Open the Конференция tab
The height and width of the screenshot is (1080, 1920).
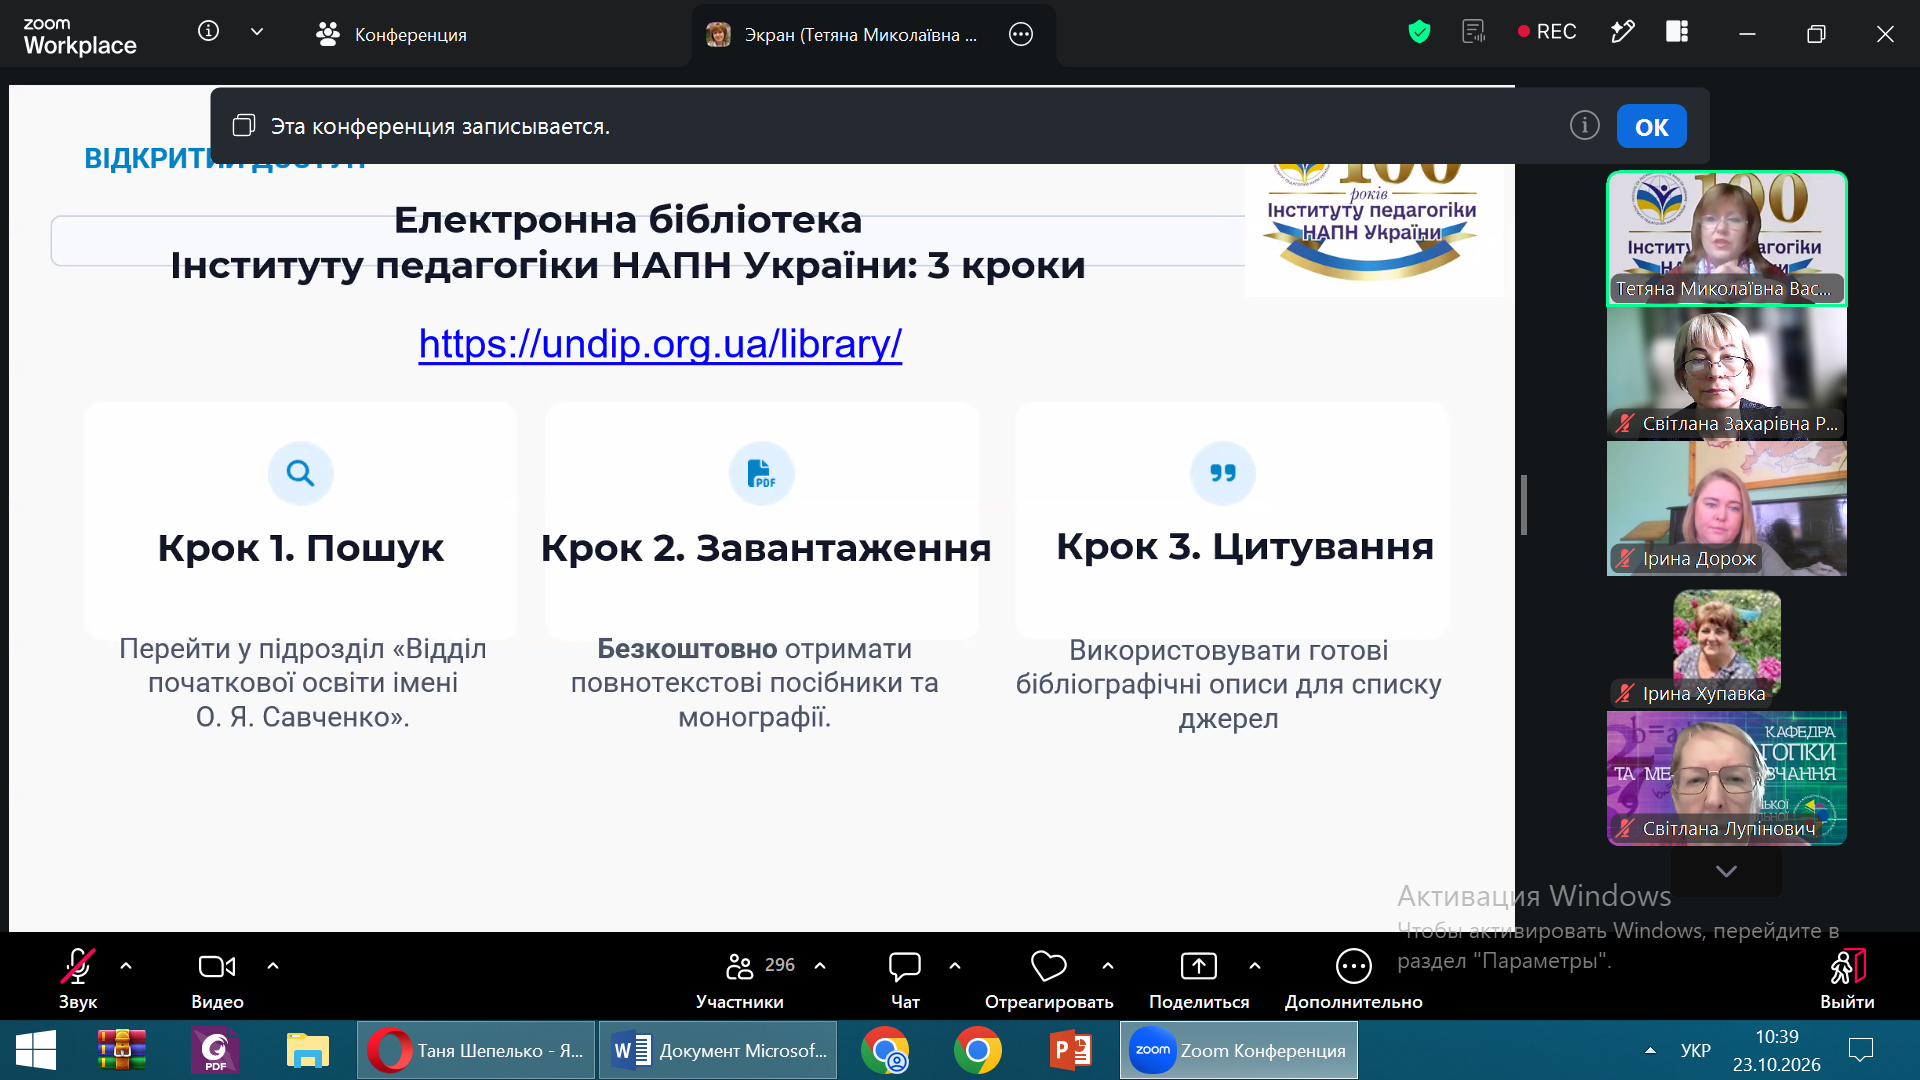[391, 34]
